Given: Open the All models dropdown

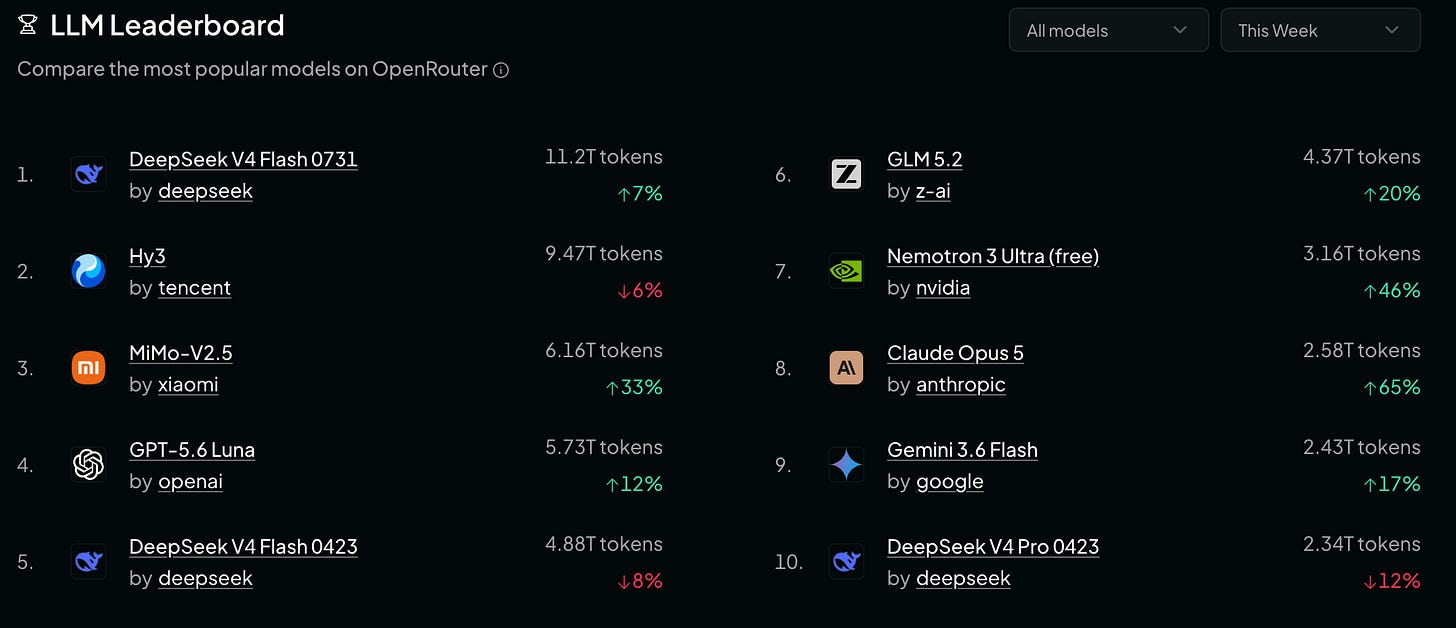Looking at the screenshot, I should (1109, 30).
